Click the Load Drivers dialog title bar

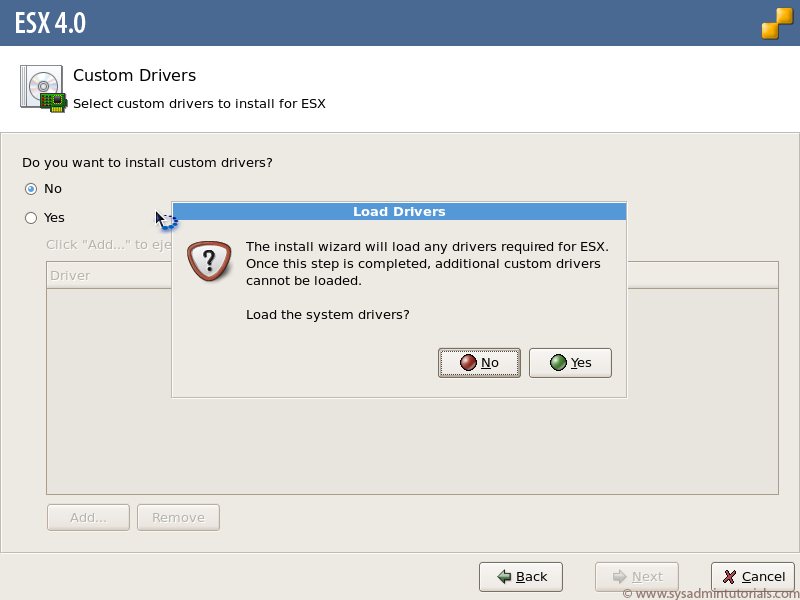click(x=399, y=211)
